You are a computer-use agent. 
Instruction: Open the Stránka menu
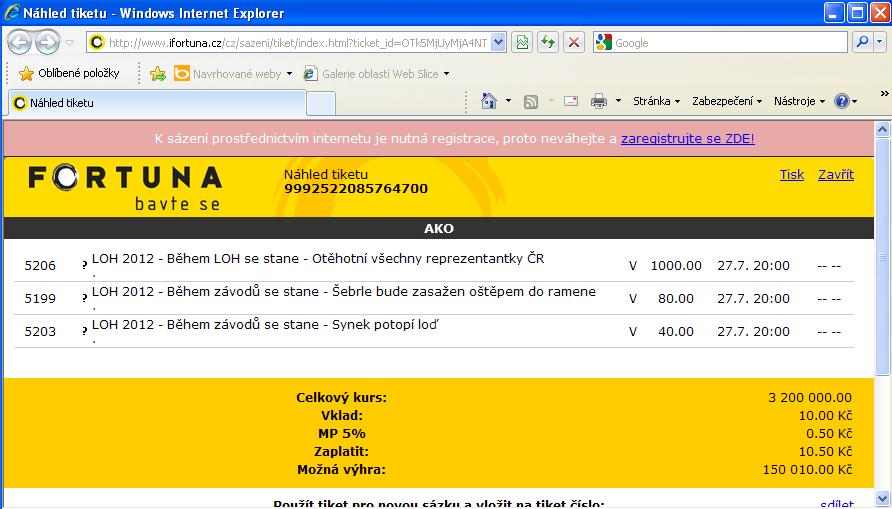tap(656, 101)
